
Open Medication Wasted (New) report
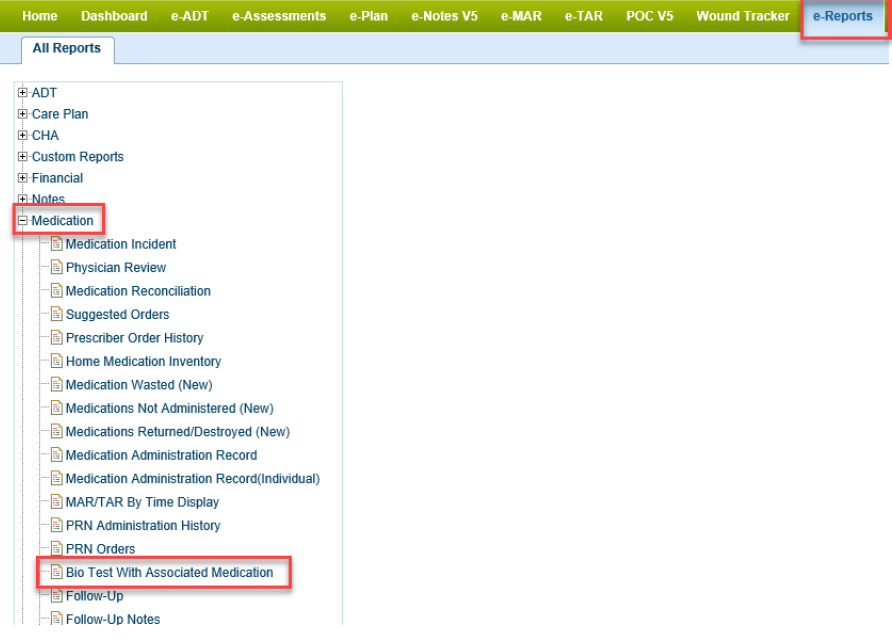[x=139, y=384]
